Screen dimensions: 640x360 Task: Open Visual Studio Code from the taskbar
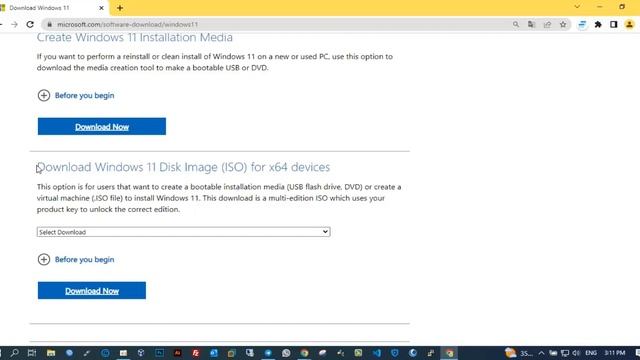point(376,353)
